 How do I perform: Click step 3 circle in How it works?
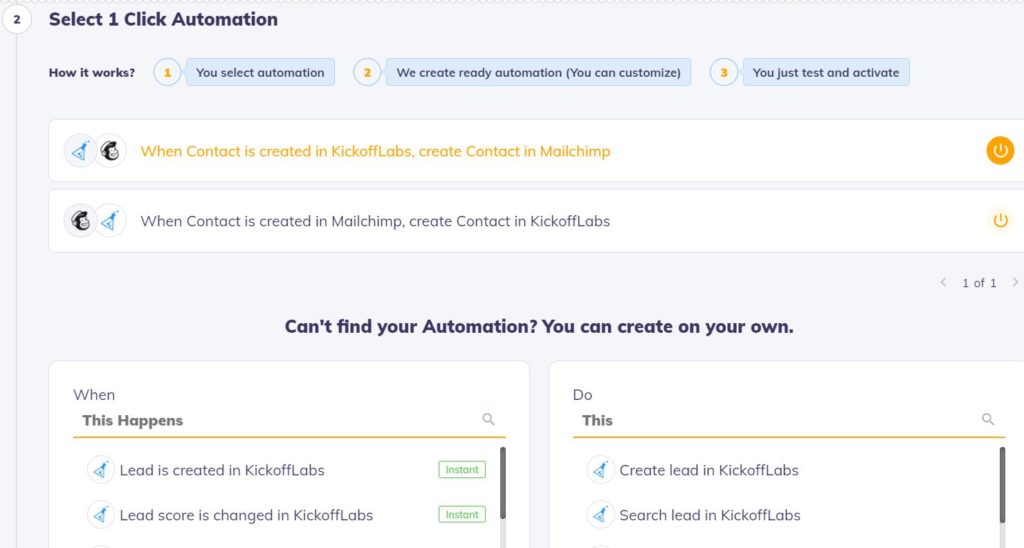724,73
